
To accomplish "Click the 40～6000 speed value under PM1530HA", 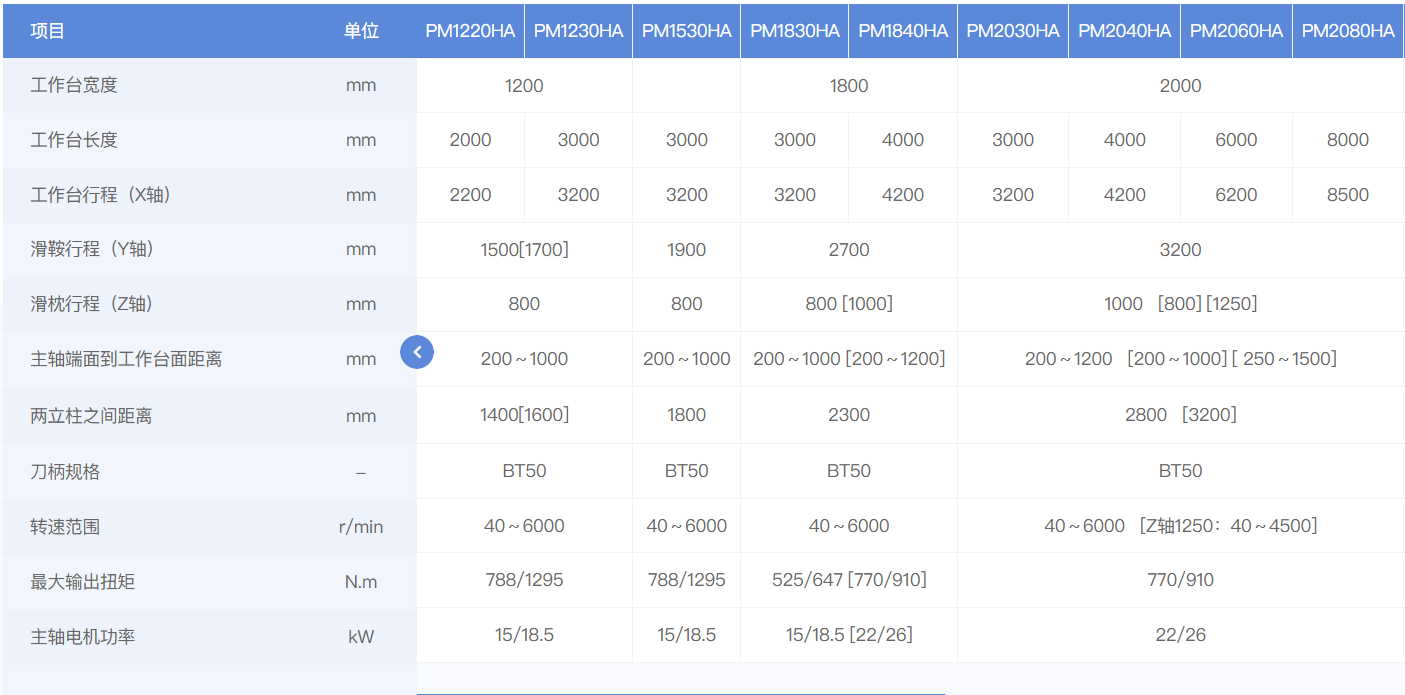I will point(686,525).
